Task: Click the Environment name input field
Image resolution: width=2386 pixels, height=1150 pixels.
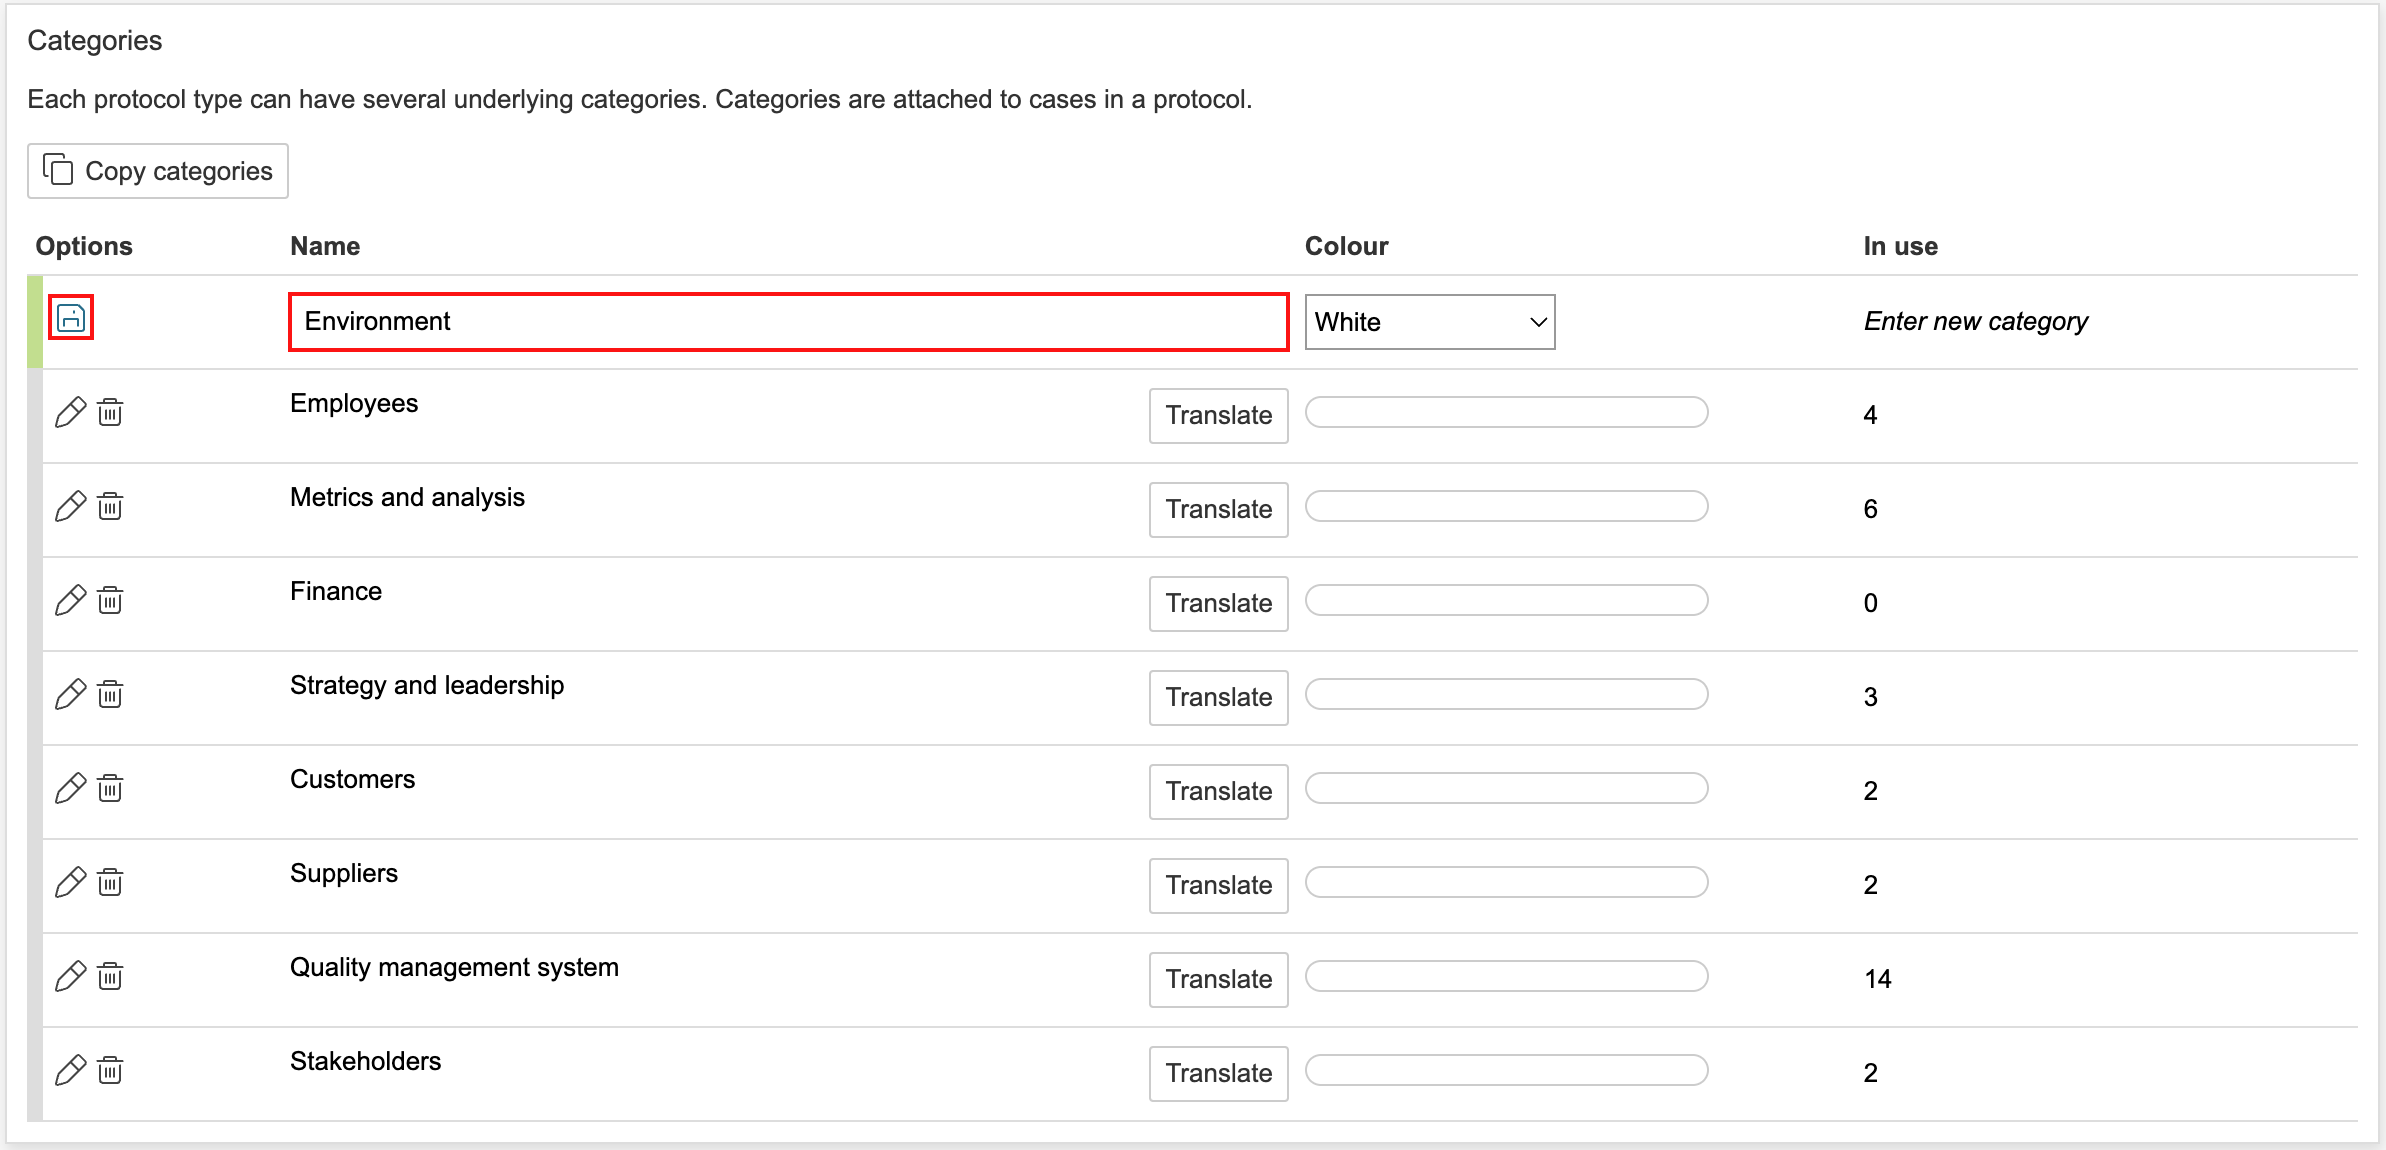Action: tap(788, 322)
